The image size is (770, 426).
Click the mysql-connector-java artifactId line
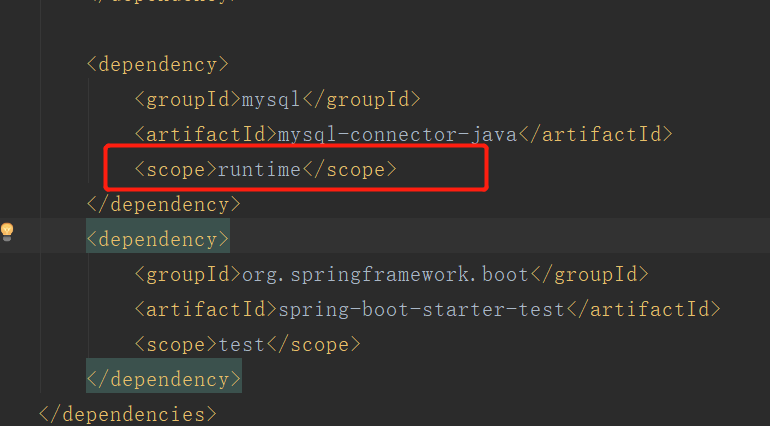pyautogui.click(x=403, y=135)
